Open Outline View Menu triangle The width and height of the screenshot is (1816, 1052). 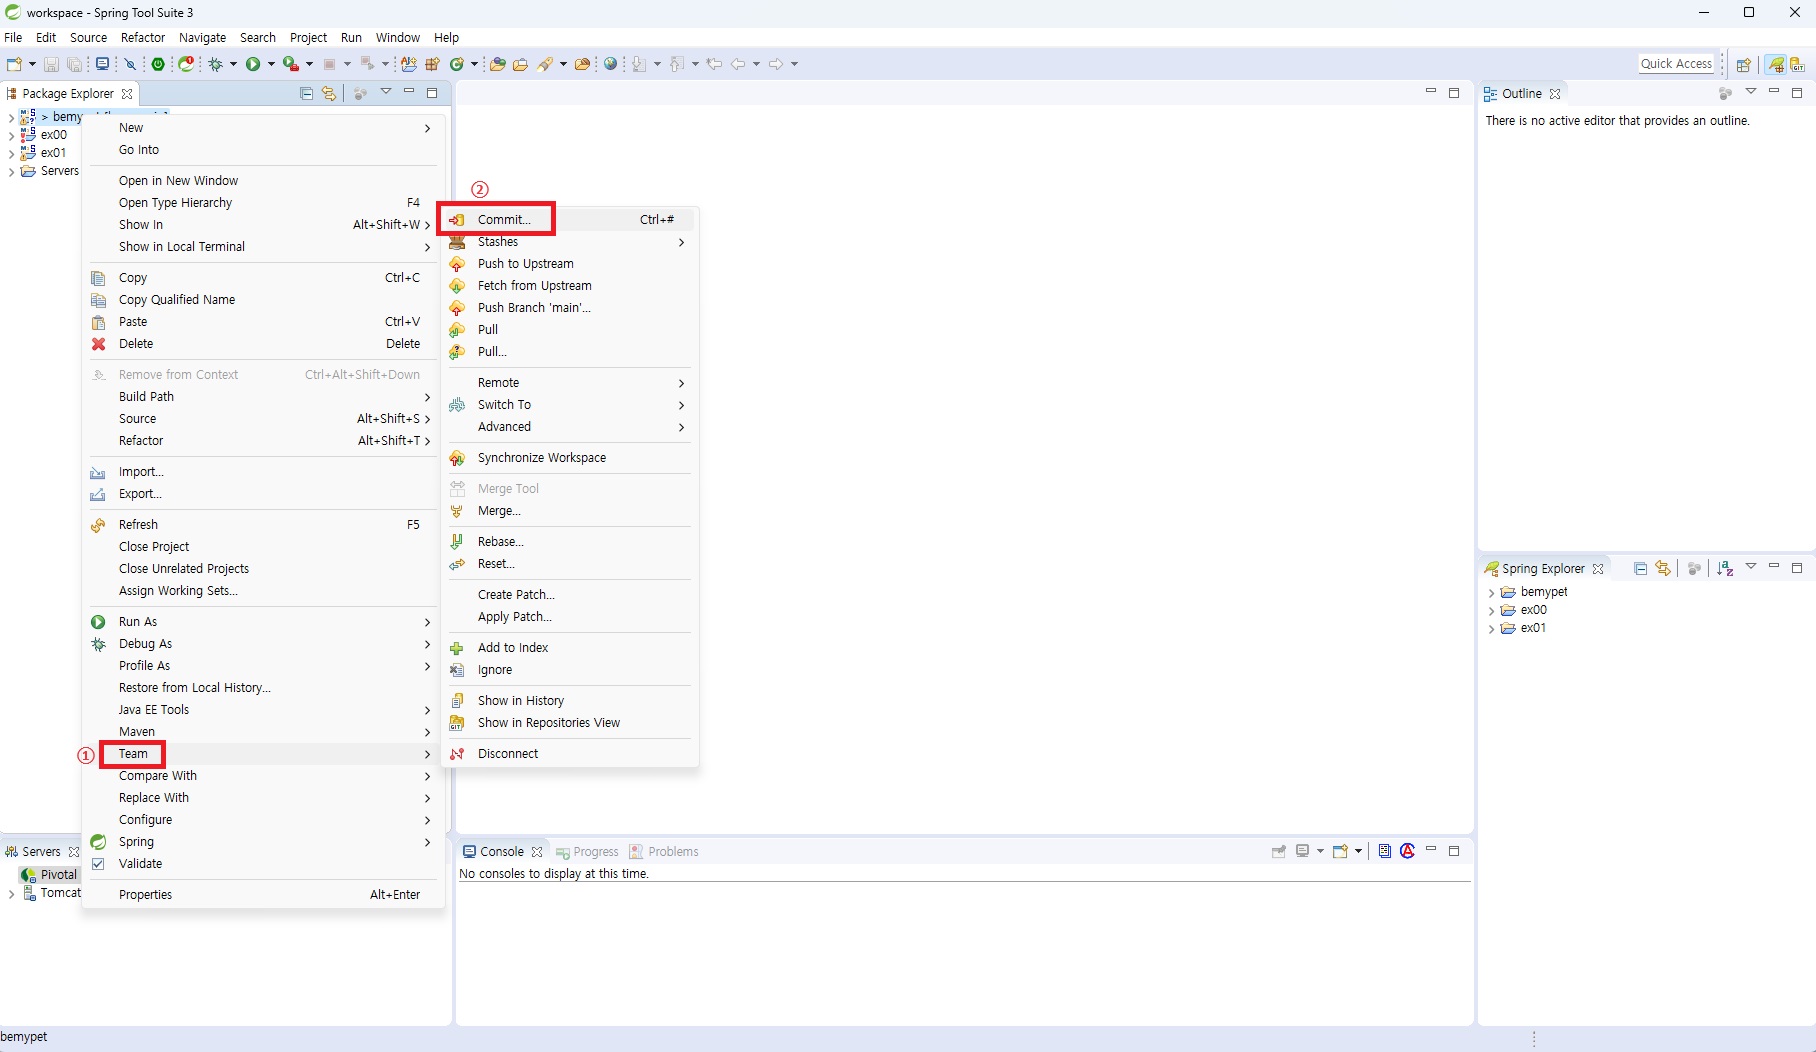1751,92
